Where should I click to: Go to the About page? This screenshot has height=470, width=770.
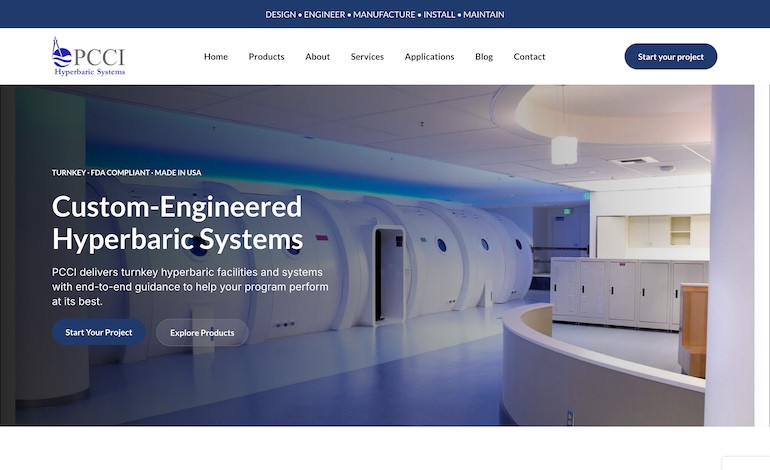tap(317, 56)
